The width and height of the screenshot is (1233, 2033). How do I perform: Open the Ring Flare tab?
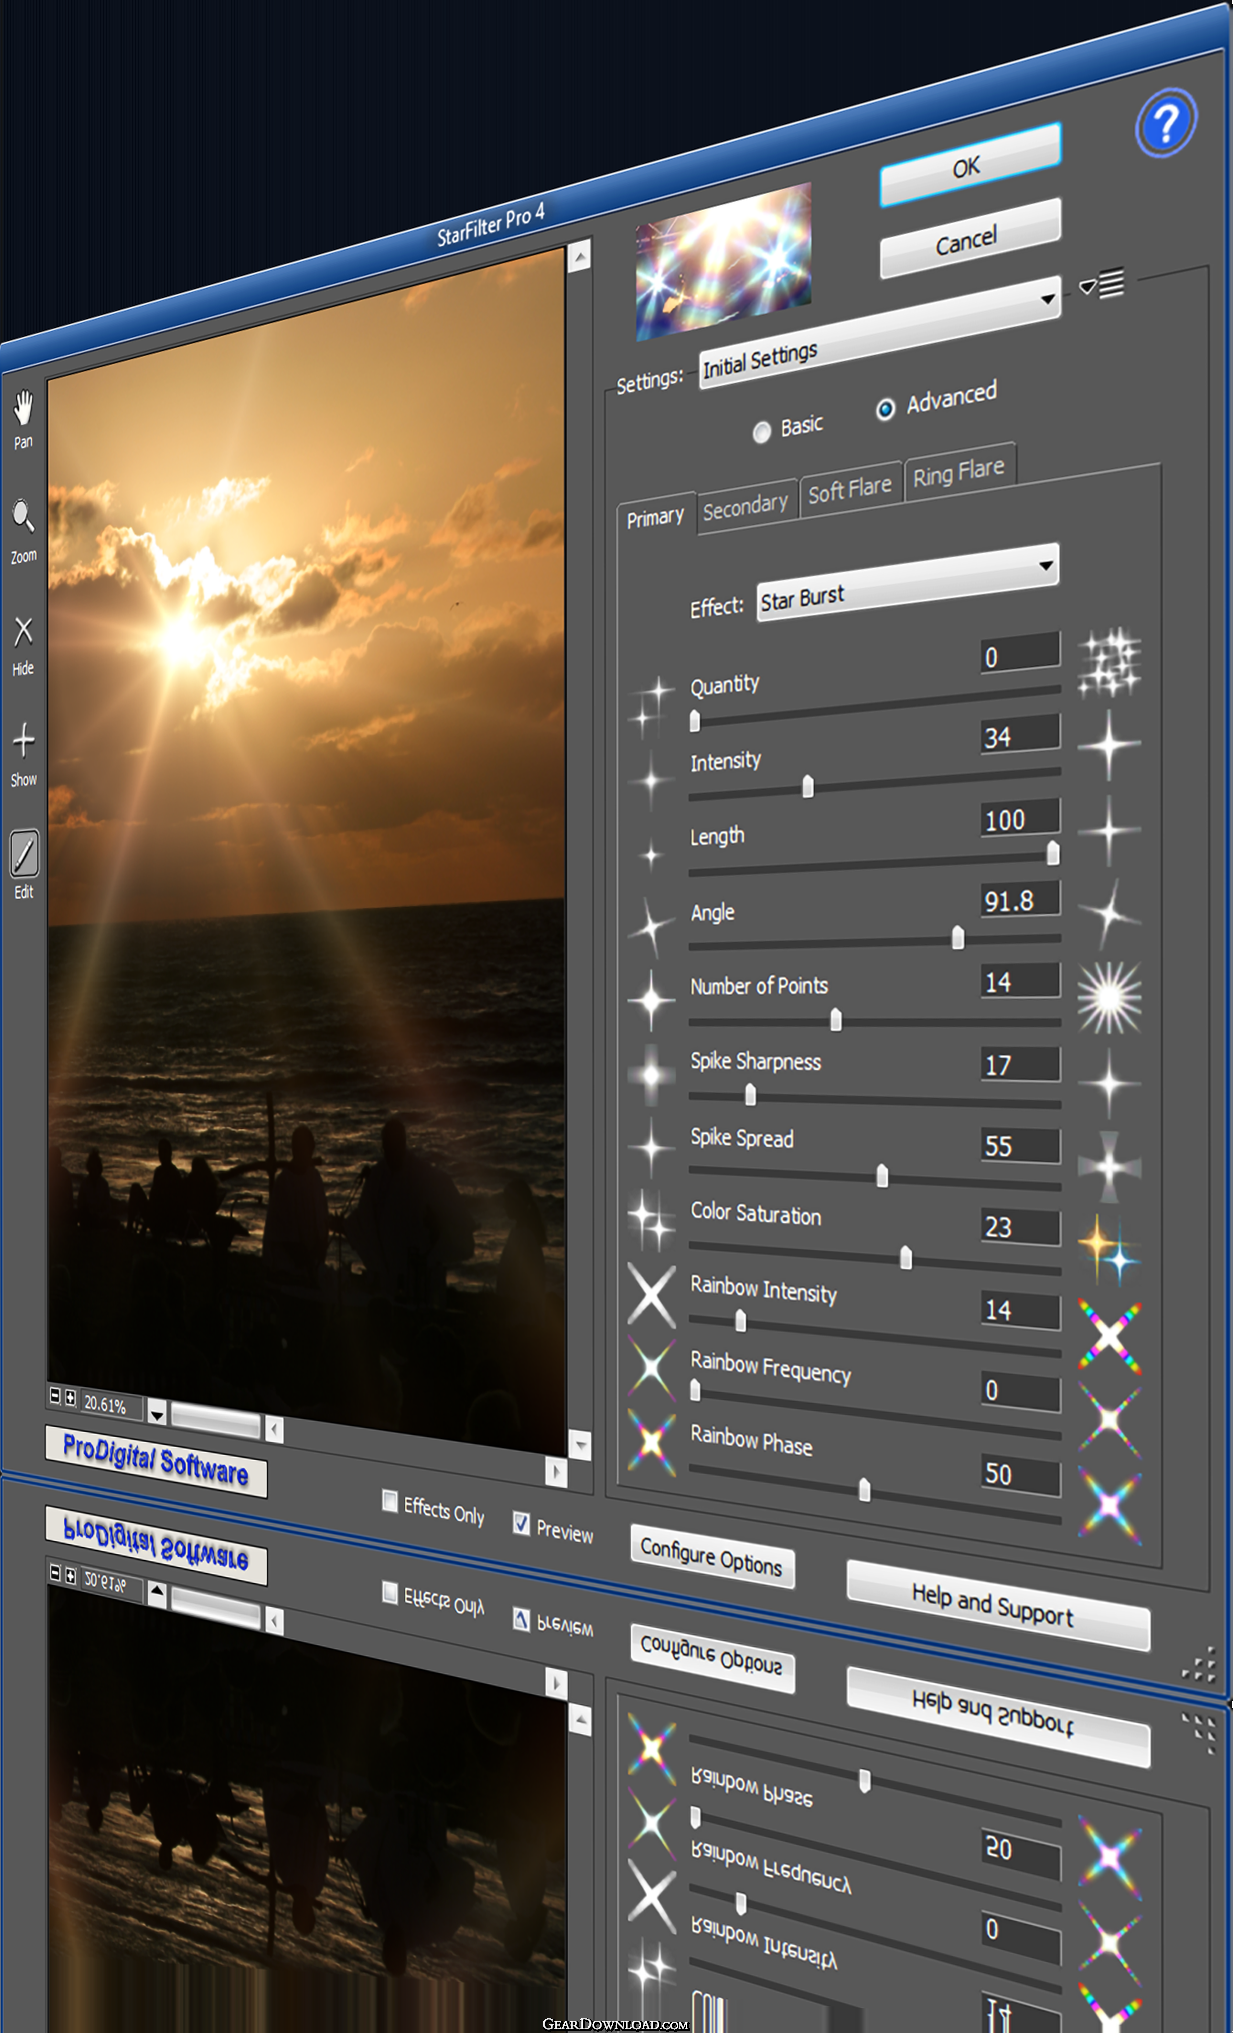(x=959, y=471)
